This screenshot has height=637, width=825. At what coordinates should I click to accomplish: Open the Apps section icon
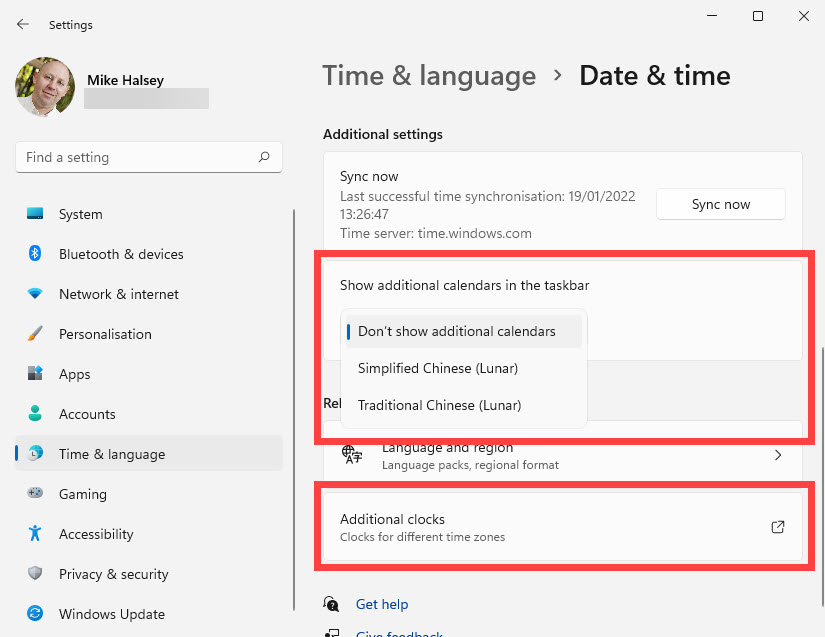click(x=36, y=374)
